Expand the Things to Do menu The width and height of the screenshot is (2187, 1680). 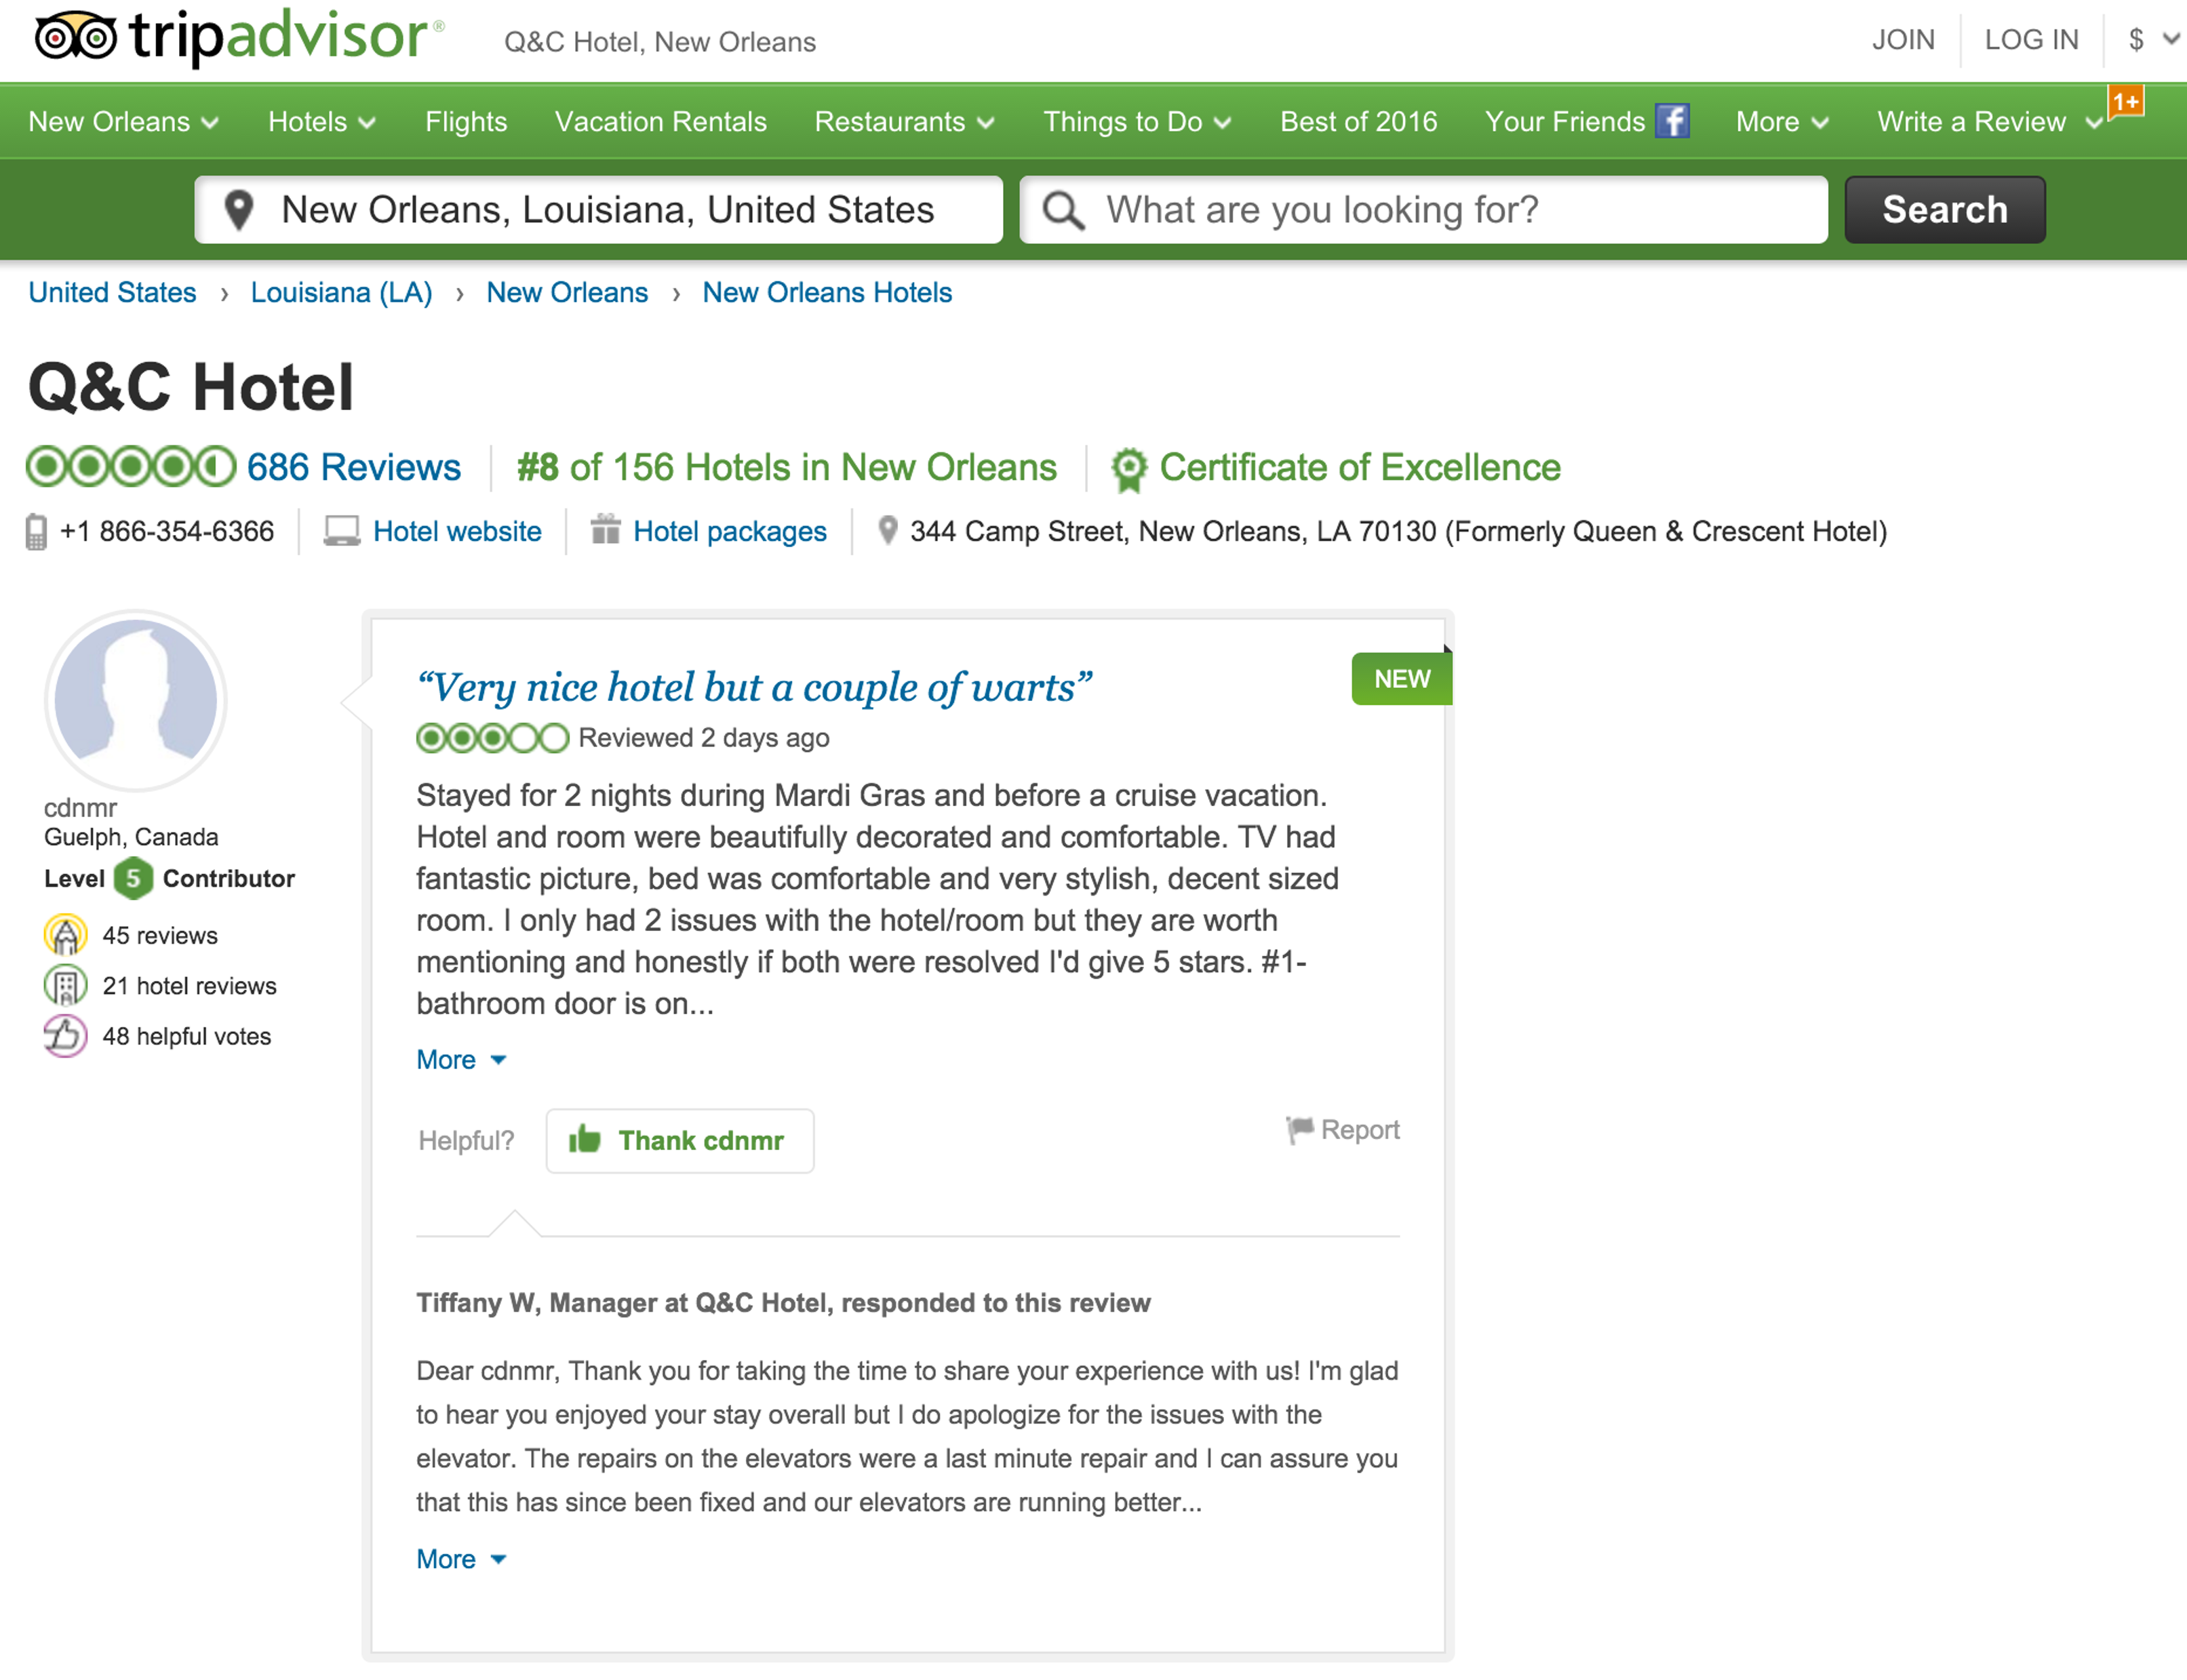coord(1137,122)
